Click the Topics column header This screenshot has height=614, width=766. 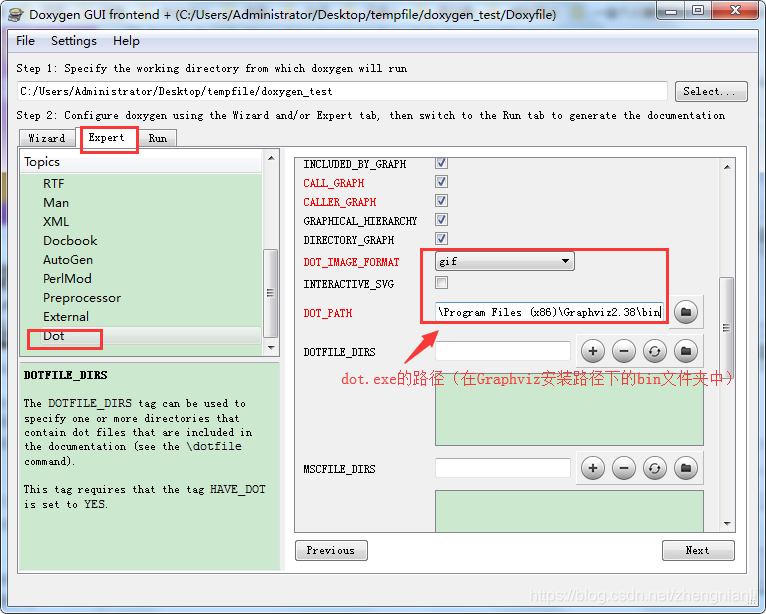pos(141,162)
